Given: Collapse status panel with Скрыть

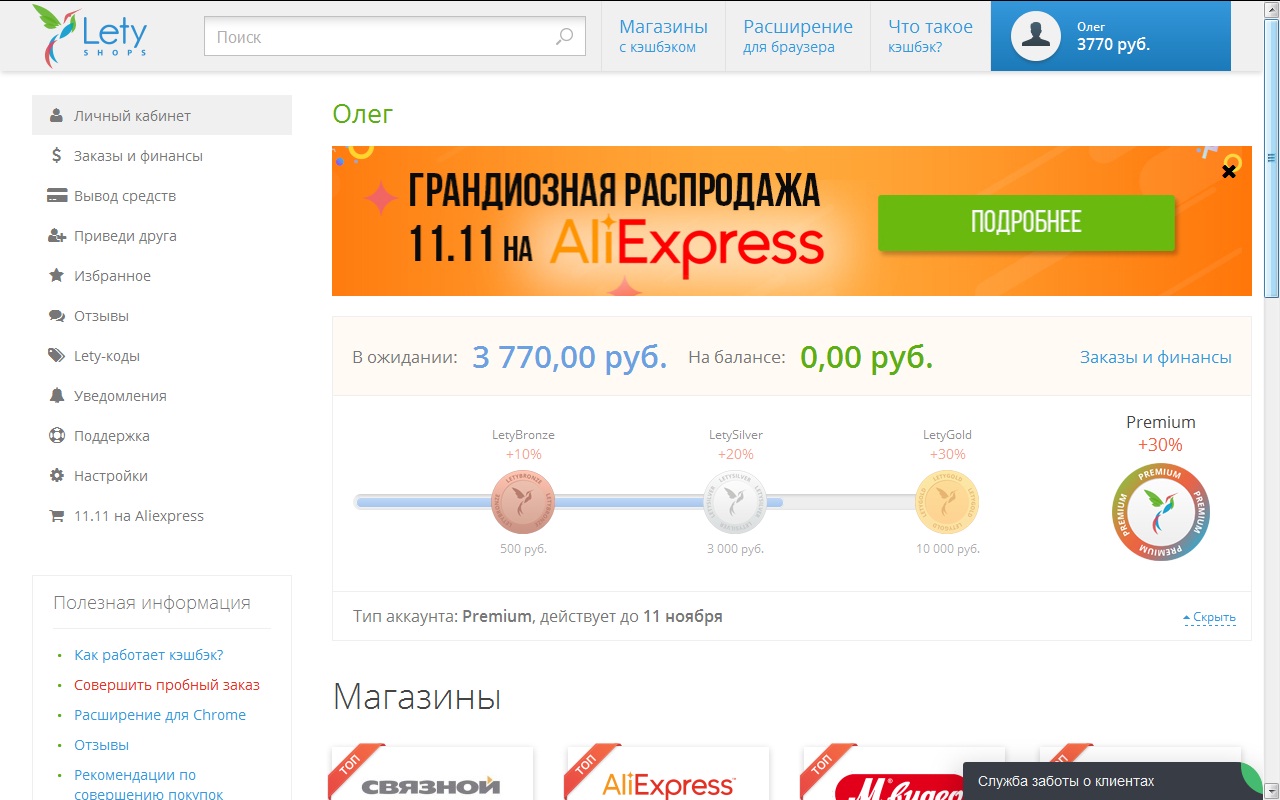Looking at the screenshot, I should pos(1209,617).
